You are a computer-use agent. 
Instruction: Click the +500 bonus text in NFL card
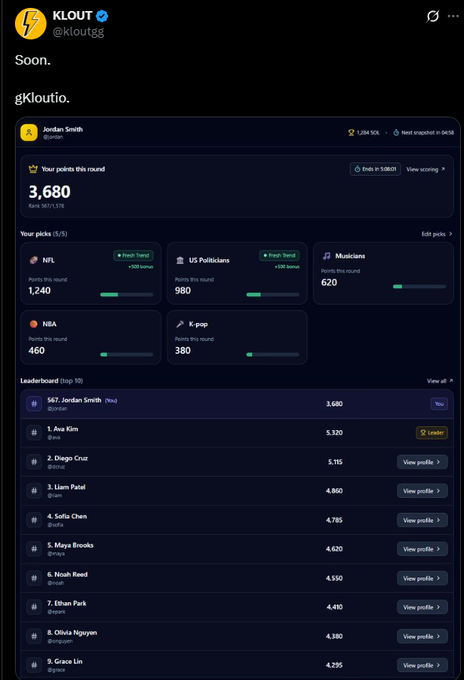[141, 267]
